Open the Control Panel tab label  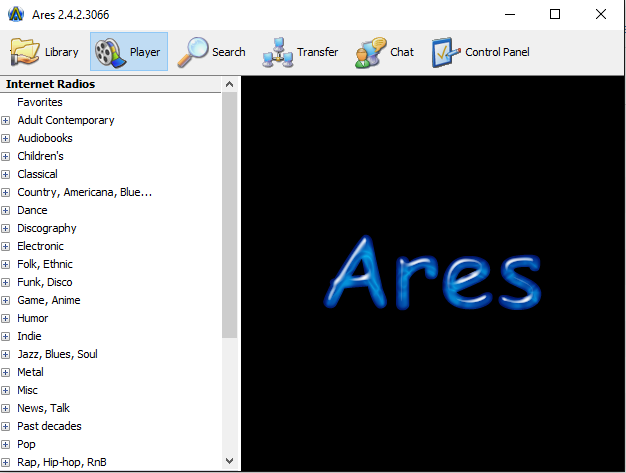(497, 52)
